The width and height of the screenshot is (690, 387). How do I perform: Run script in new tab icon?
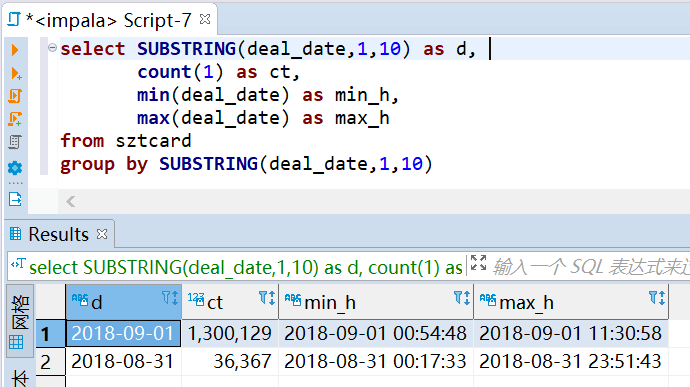(x=15, y=119)
